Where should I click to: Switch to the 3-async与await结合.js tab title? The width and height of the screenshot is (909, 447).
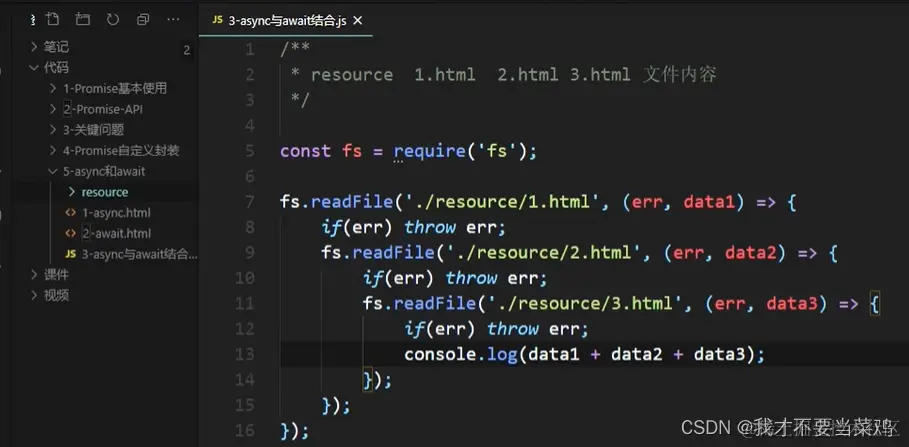pyautogui.click(x=286, y=21)
